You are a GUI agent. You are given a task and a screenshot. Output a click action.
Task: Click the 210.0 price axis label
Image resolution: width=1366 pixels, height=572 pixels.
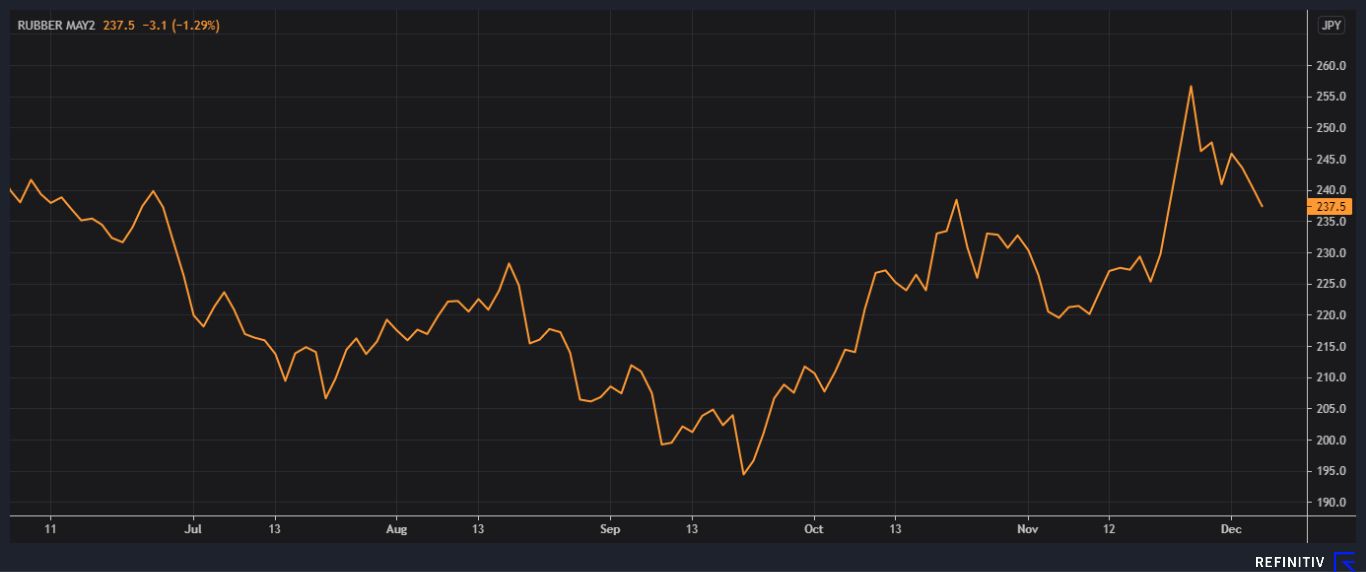[1329, 377]
